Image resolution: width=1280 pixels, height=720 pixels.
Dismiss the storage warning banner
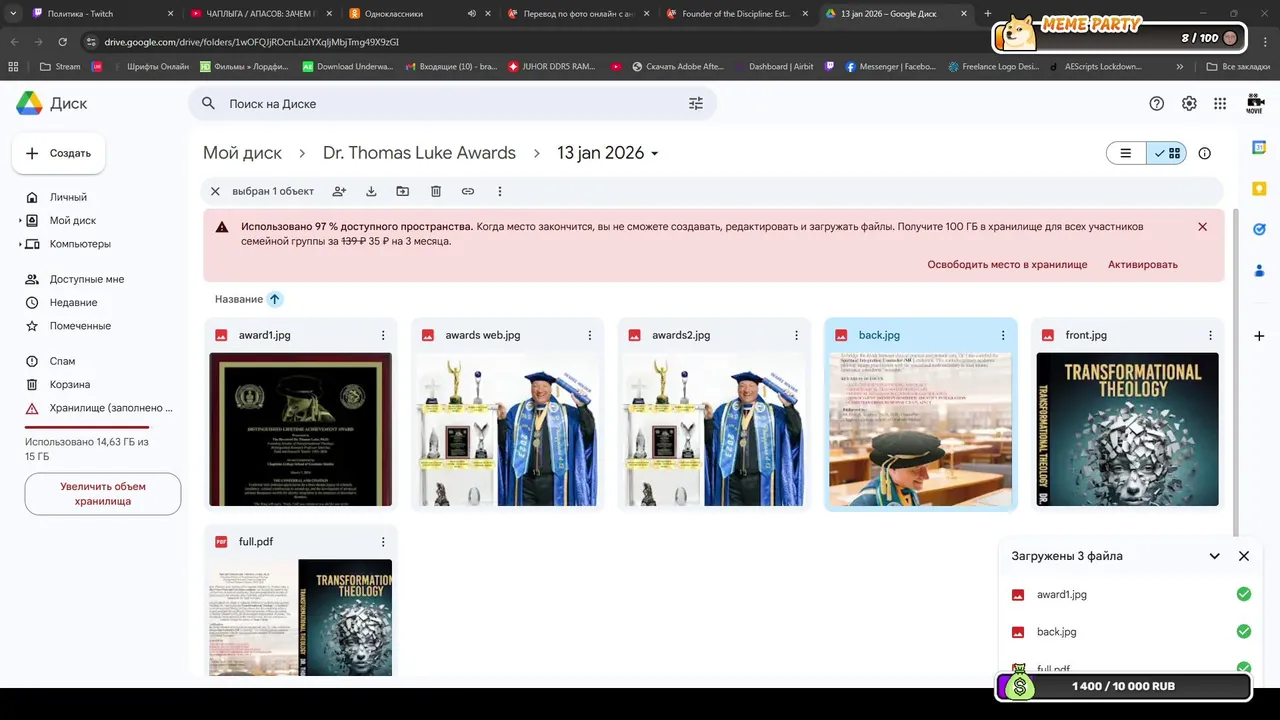[x=1202, y=227]
